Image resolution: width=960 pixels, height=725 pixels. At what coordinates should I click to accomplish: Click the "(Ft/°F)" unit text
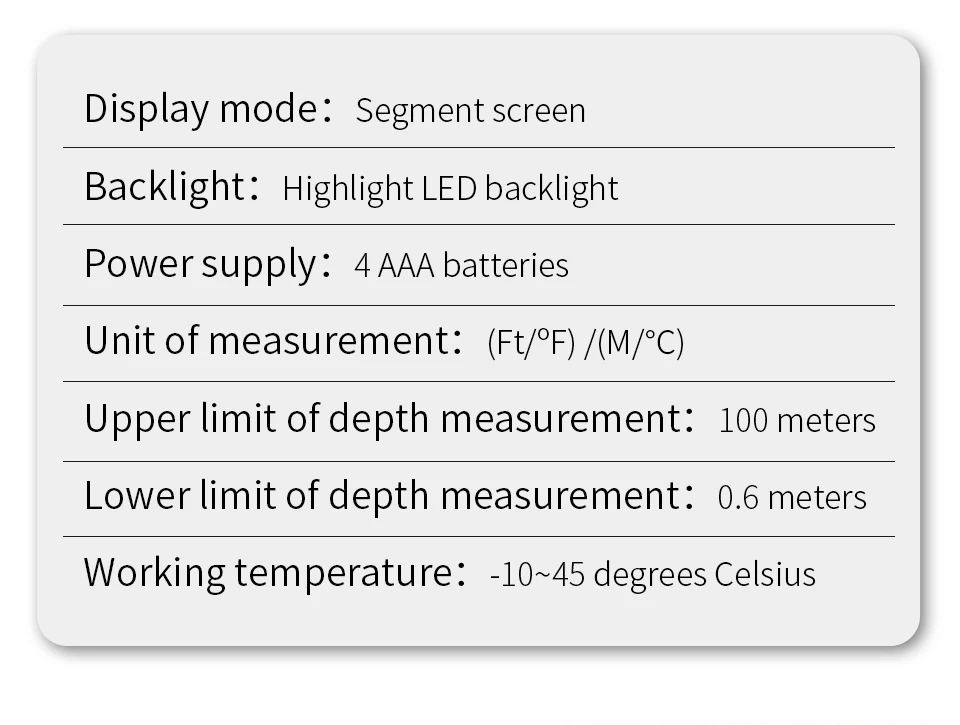(x=531, y=343)
